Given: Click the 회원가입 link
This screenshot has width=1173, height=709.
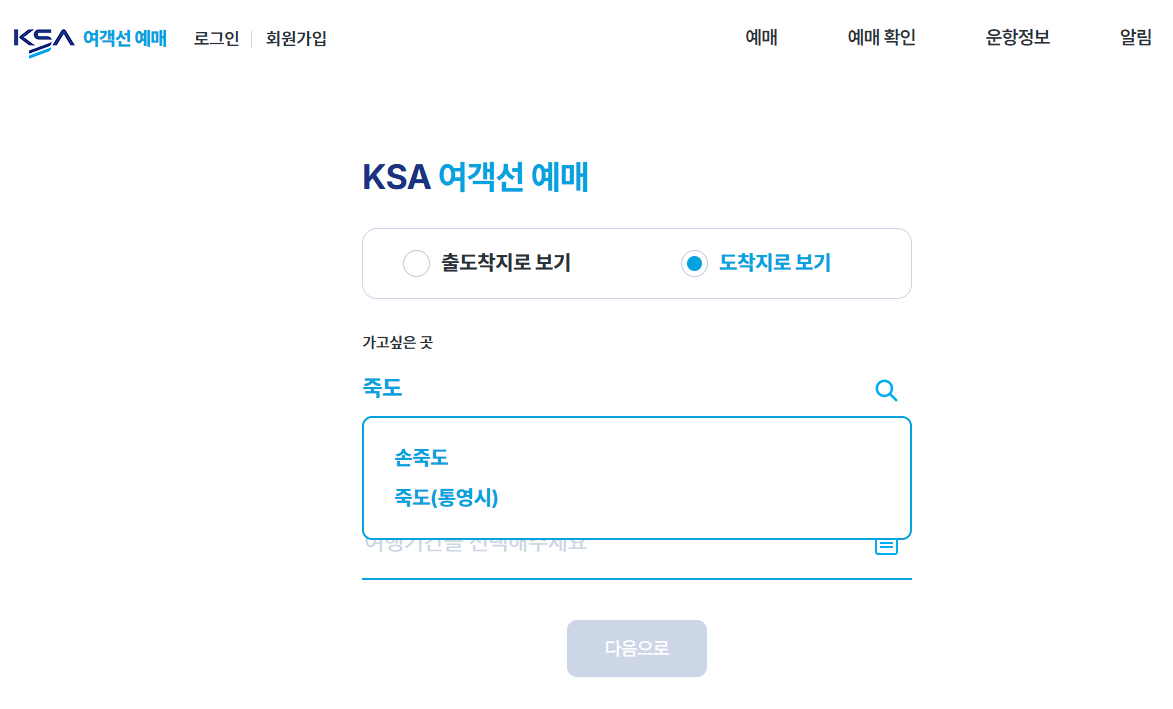Looking at the screenshot, I should (x=293, y=37).
